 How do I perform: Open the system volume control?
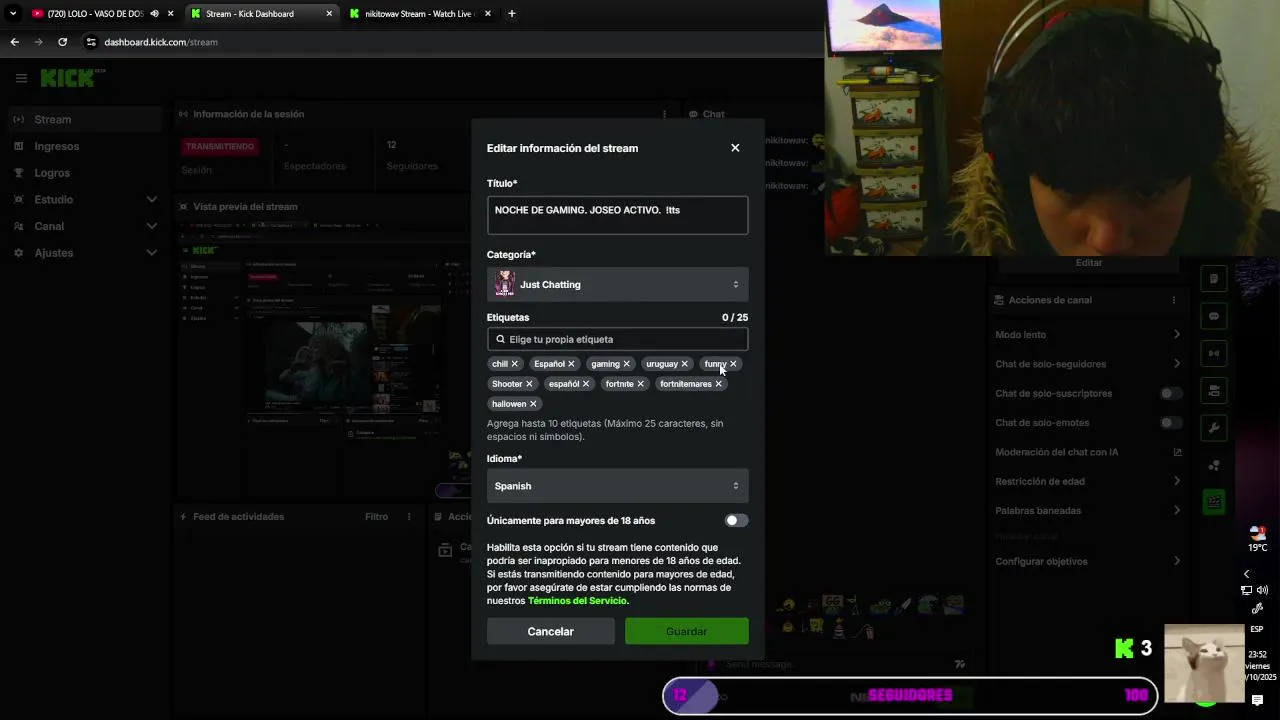[1263, 590]
